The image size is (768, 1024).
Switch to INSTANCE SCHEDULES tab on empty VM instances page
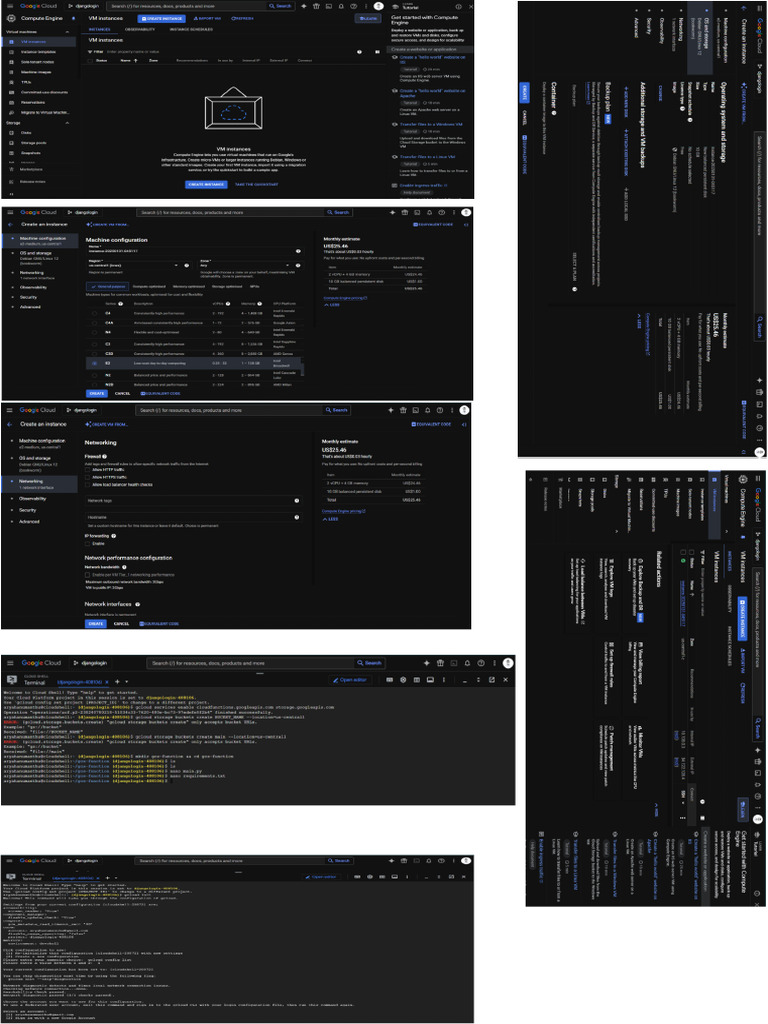pyautogui.click(x=191, y=29)
